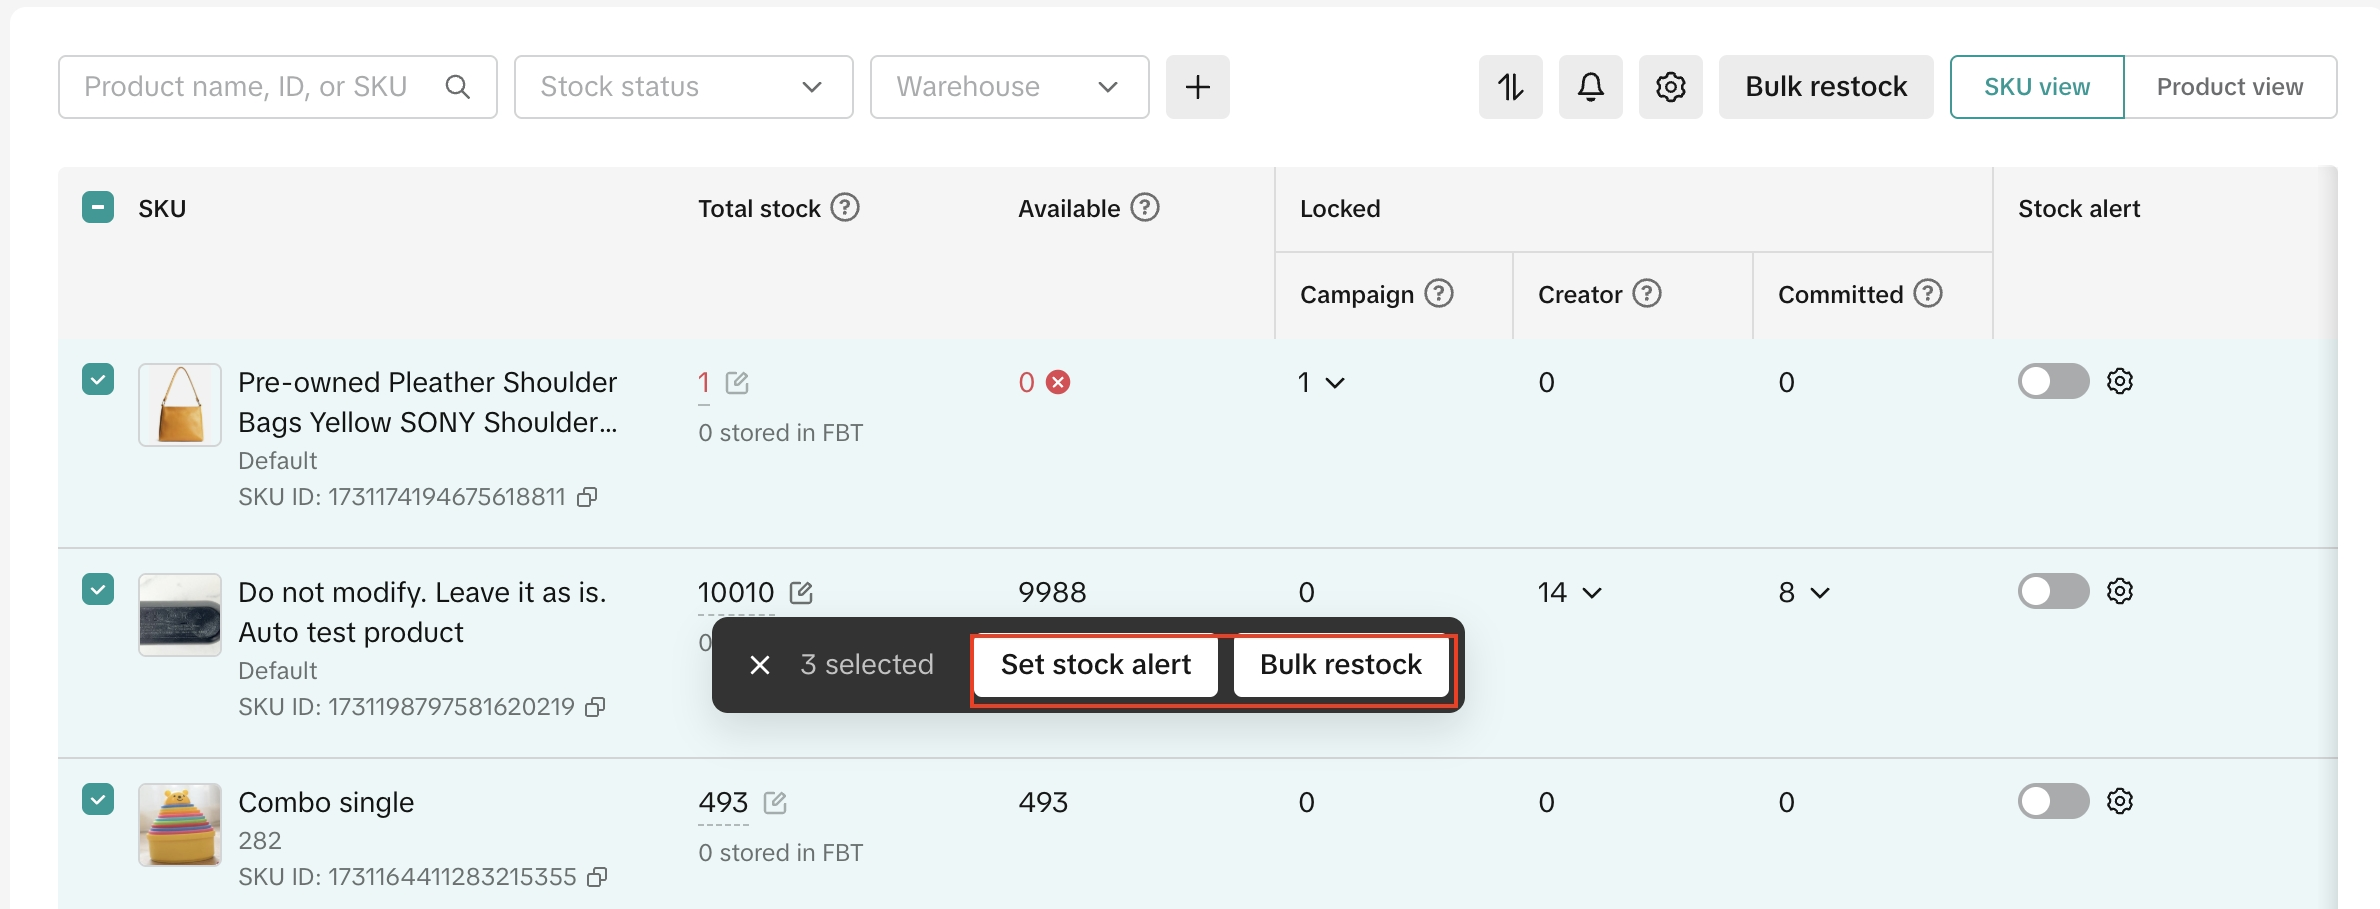Edit total stock for Pre-owned Pleather Shoulder Bags
The image size is (2380, 909).
click(x=737, y=383)
